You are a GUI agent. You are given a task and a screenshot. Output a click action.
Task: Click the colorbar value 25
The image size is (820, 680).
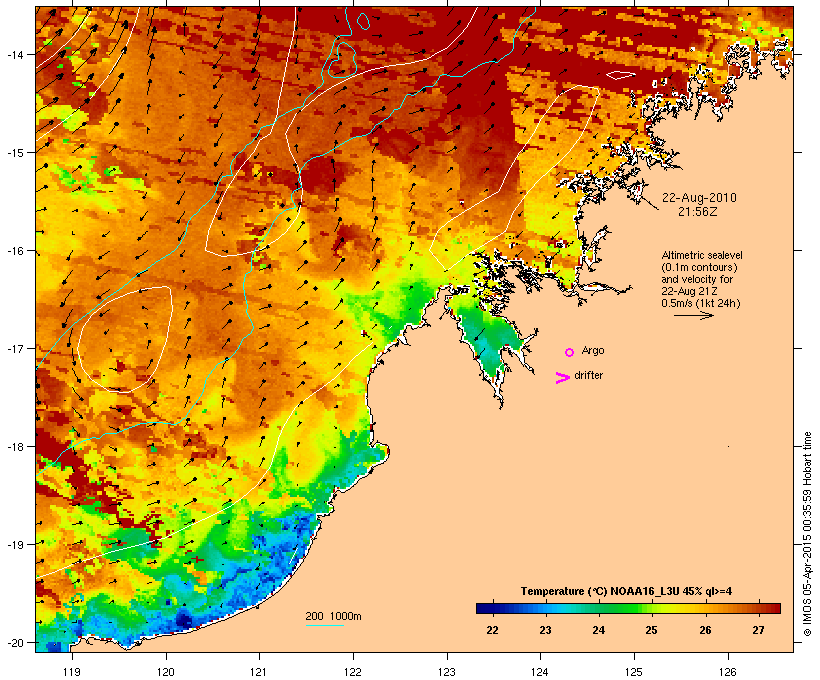[651, 630]
